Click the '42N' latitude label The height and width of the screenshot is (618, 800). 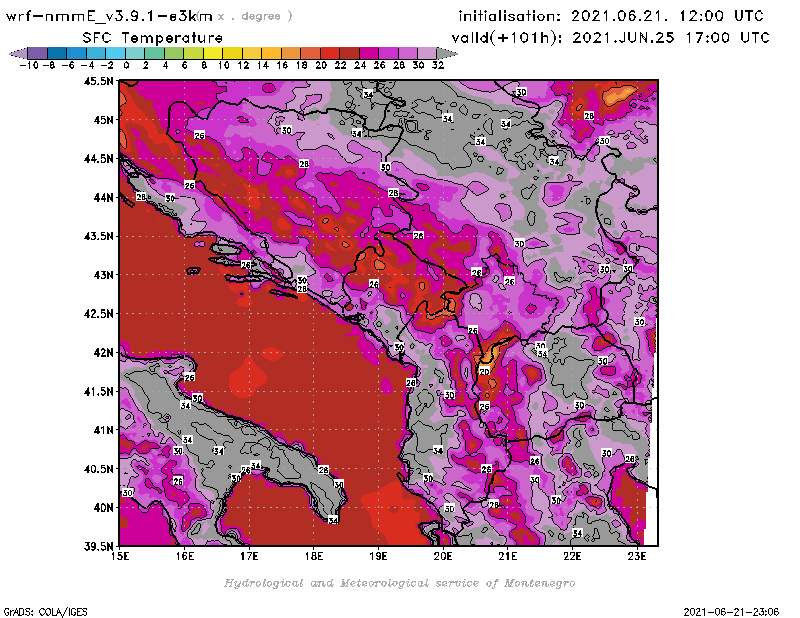tap(104, 353)
